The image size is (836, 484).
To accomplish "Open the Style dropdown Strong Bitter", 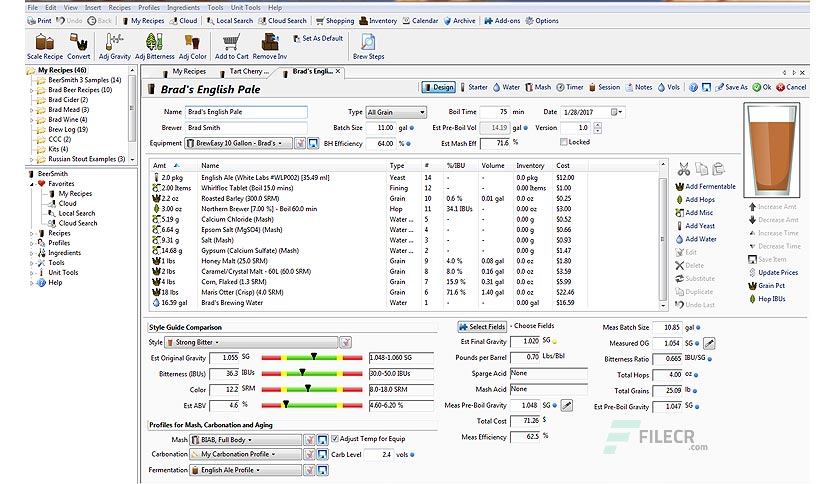I will coord(251,342).
